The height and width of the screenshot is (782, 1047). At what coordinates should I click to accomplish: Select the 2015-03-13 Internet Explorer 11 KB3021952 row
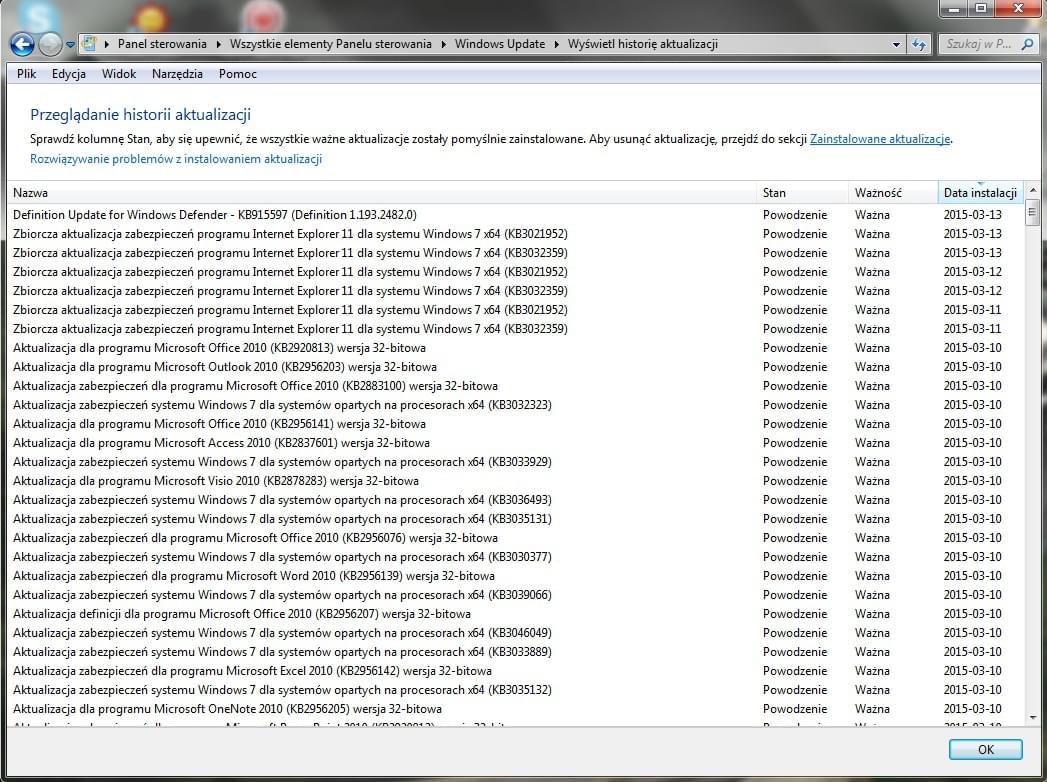(514, 234)
